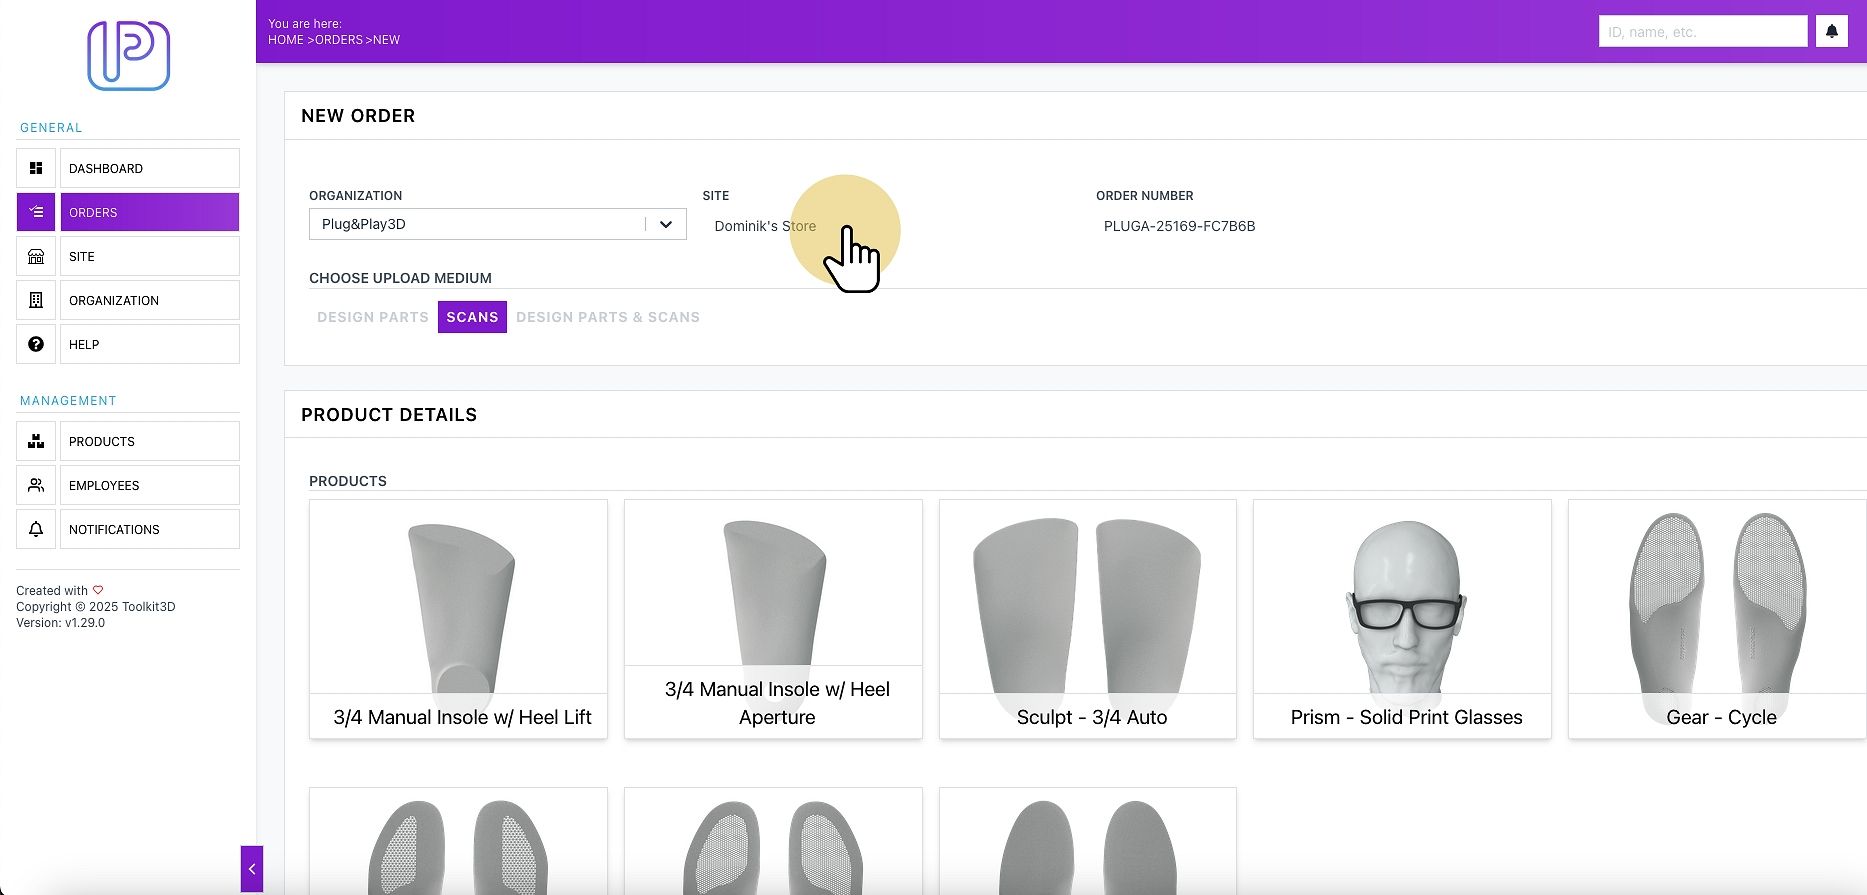Open the bell alerts in top bar
Screen dimensions: 1867x895
point(1831,31)
